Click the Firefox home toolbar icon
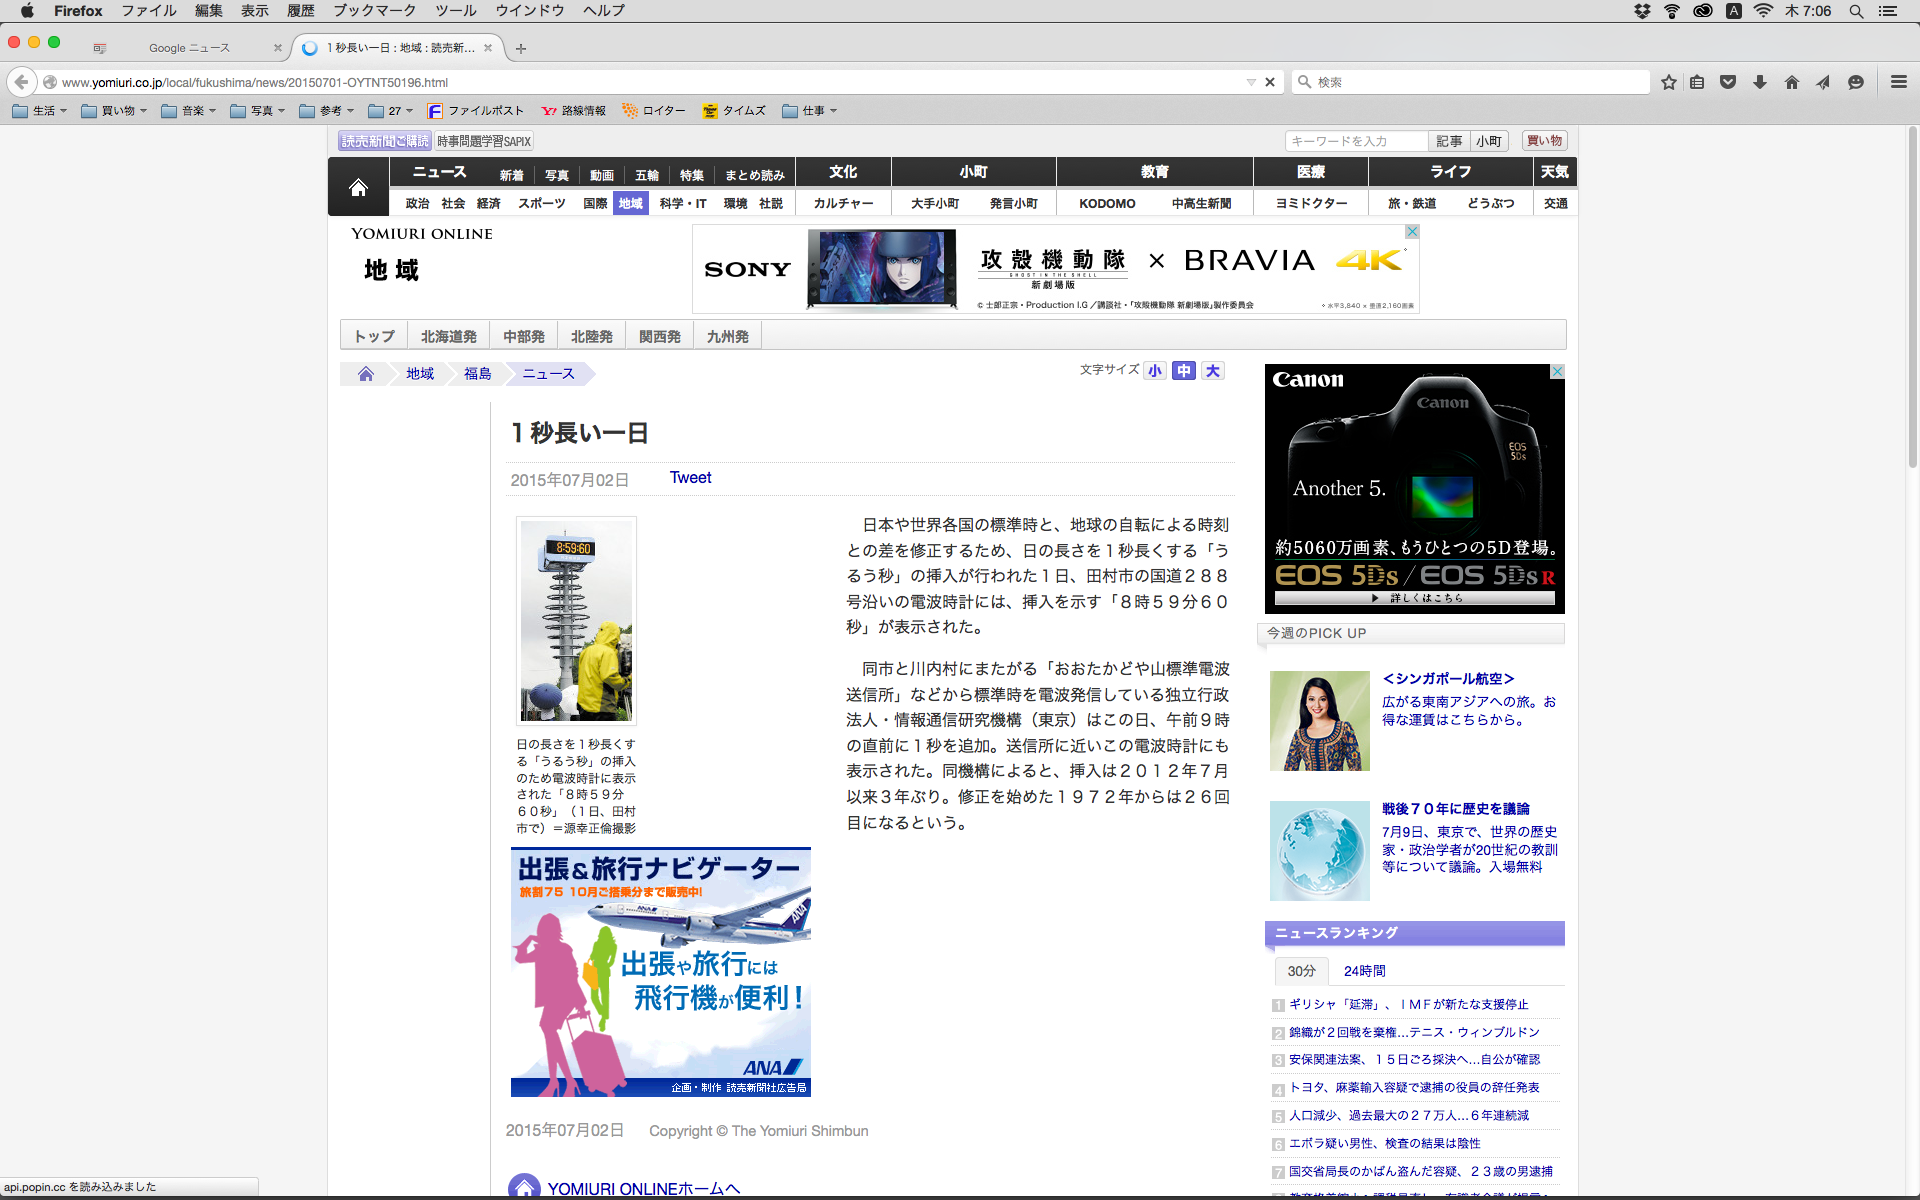This screenshot has width=1920, height=1200. pyautogui.click(x=1791, y=82)
